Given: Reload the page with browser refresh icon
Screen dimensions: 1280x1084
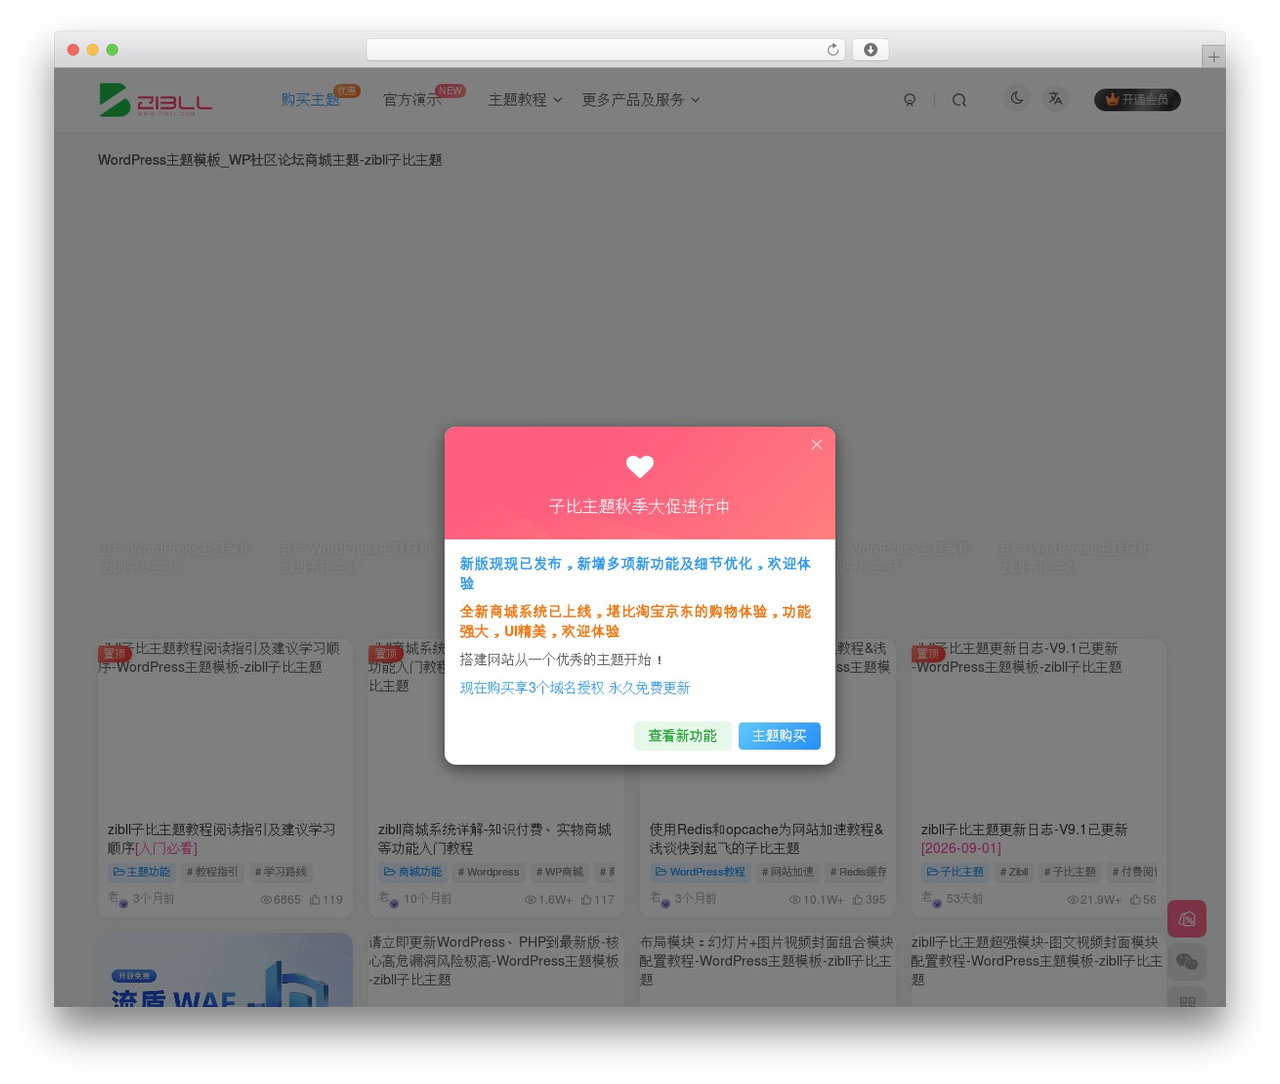Looking at the screenshot, I should pos(833,50).
